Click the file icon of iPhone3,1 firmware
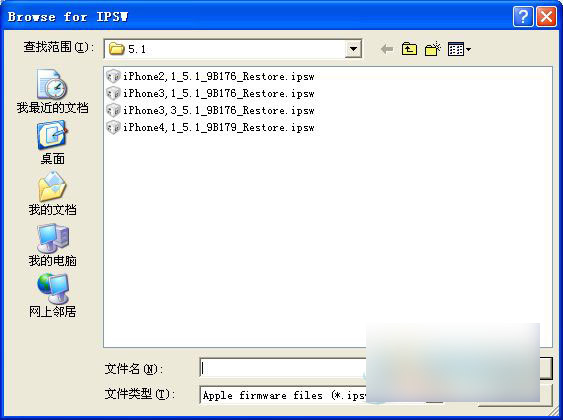Screen dimensions: 563x420 coord(113,93)
